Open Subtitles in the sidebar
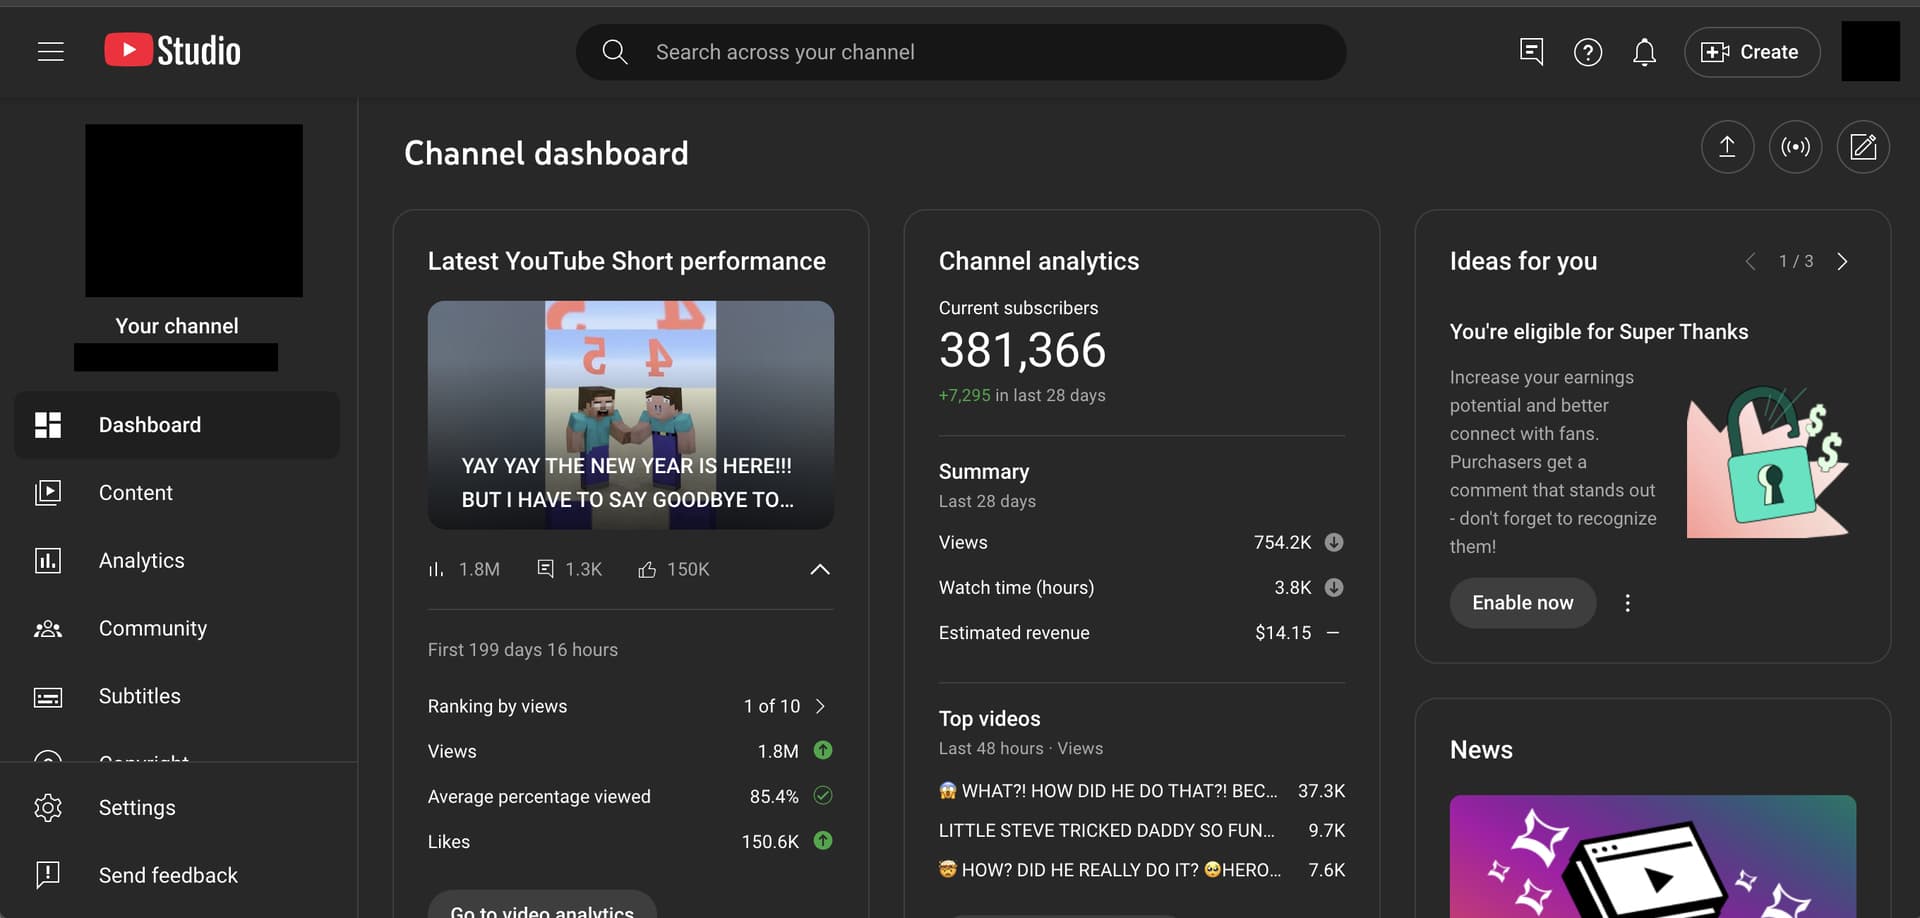The image size is (1920, 918). click(177, 696)
